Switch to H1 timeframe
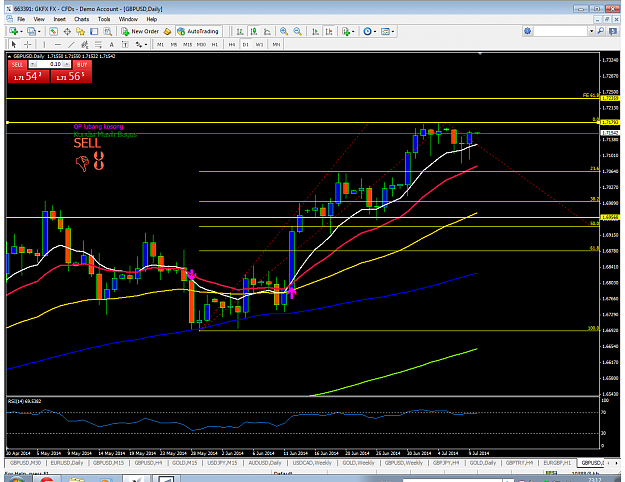 [215, 45]
